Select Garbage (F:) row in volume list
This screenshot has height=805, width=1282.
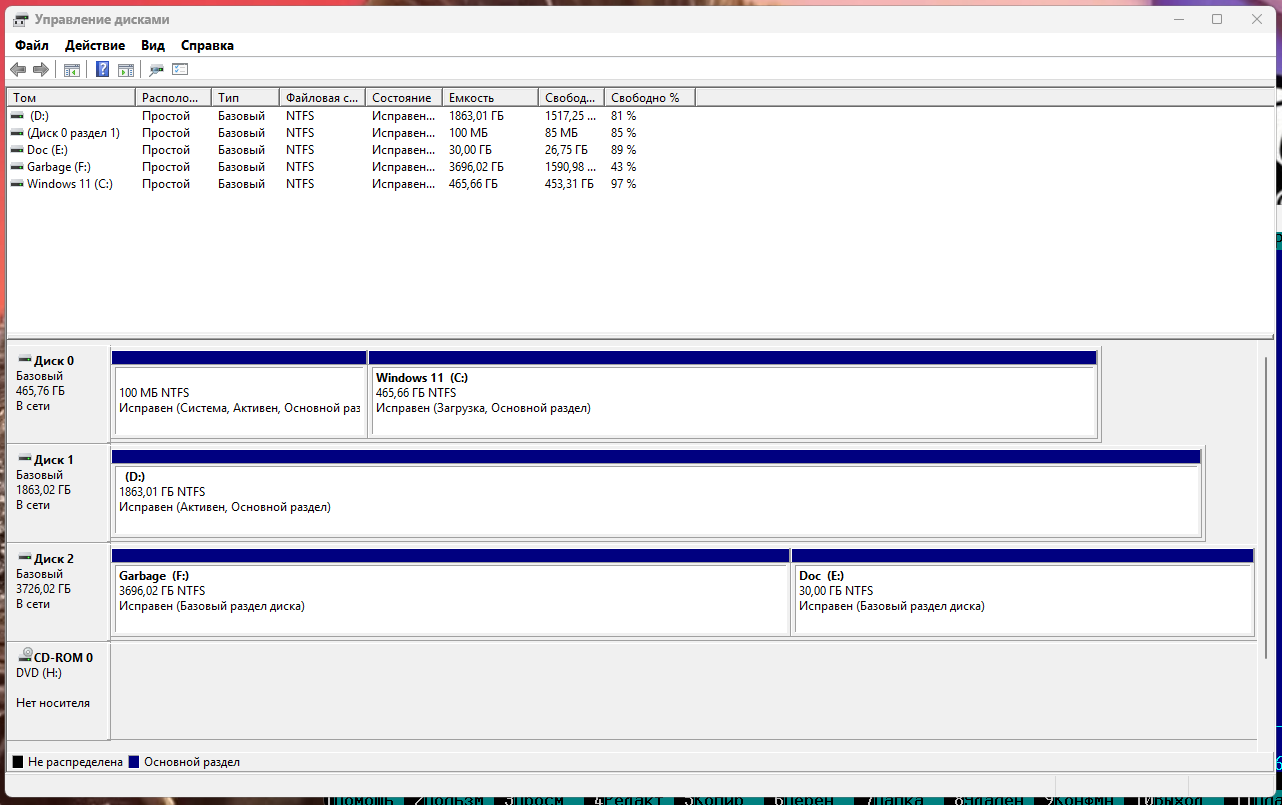58,167
